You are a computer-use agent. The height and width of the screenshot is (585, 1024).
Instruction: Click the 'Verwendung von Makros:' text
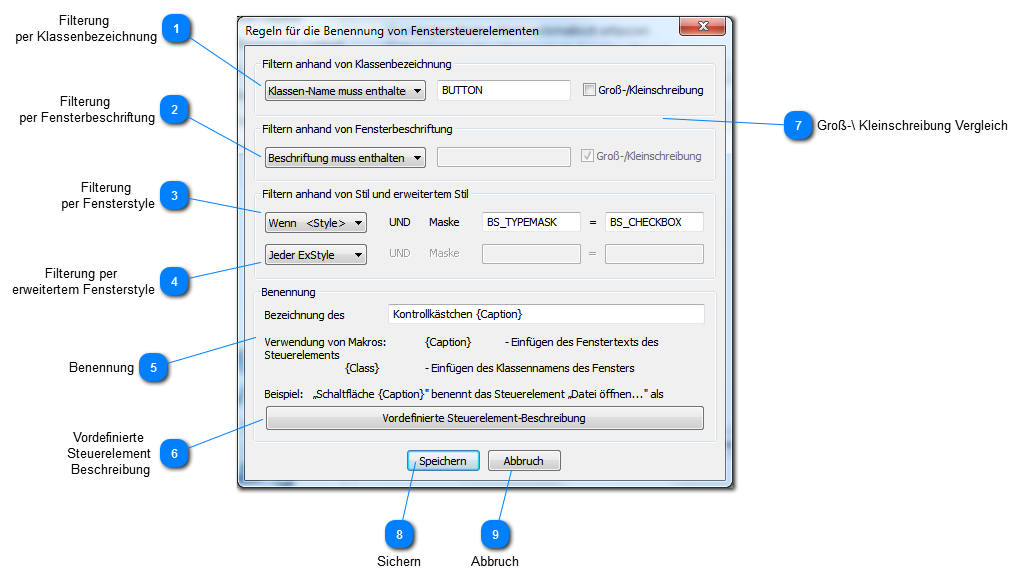point(325,342)
